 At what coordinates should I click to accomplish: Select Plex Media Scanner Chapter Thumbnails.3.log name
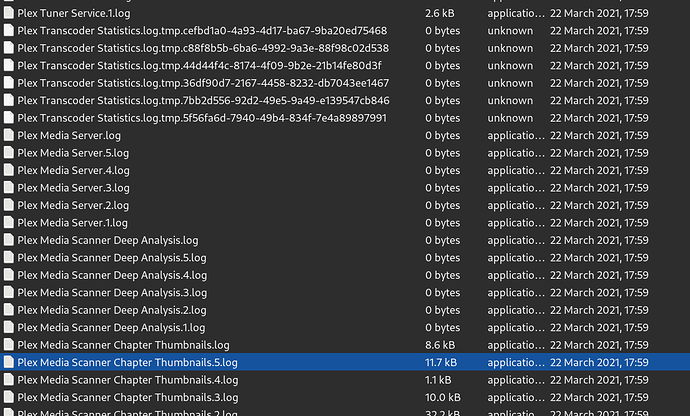coord(128,398)
